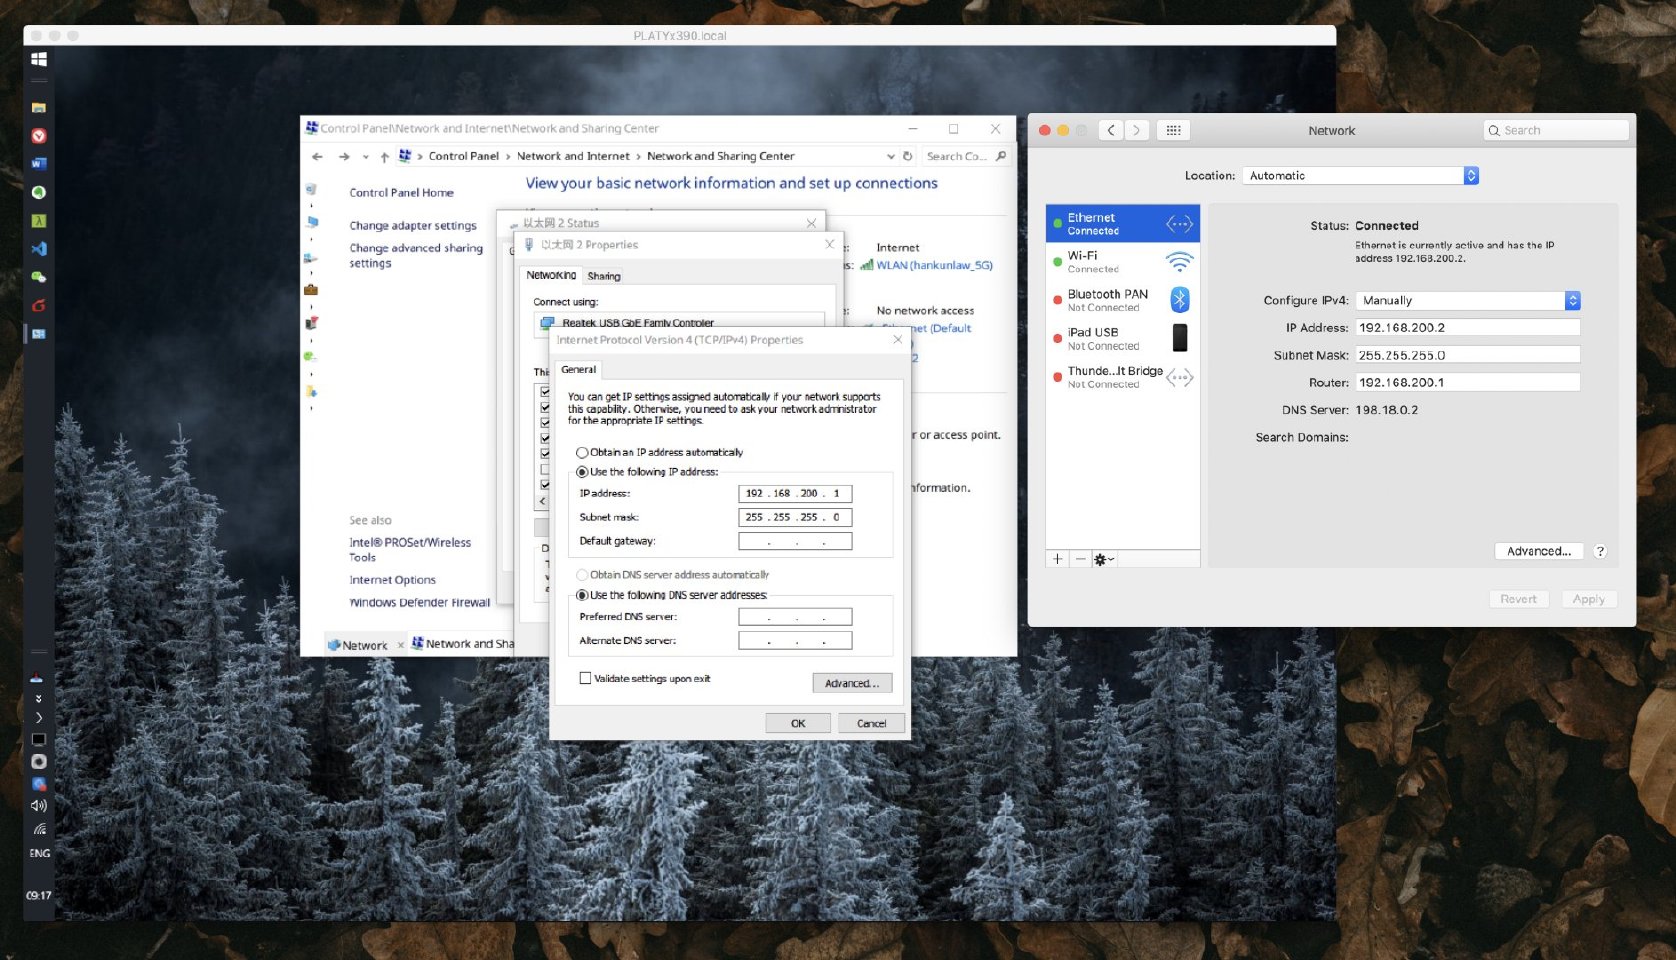Screen dimensions: 1676x960
Task: Show all preferences grid button
Action: coord(1173,130)
